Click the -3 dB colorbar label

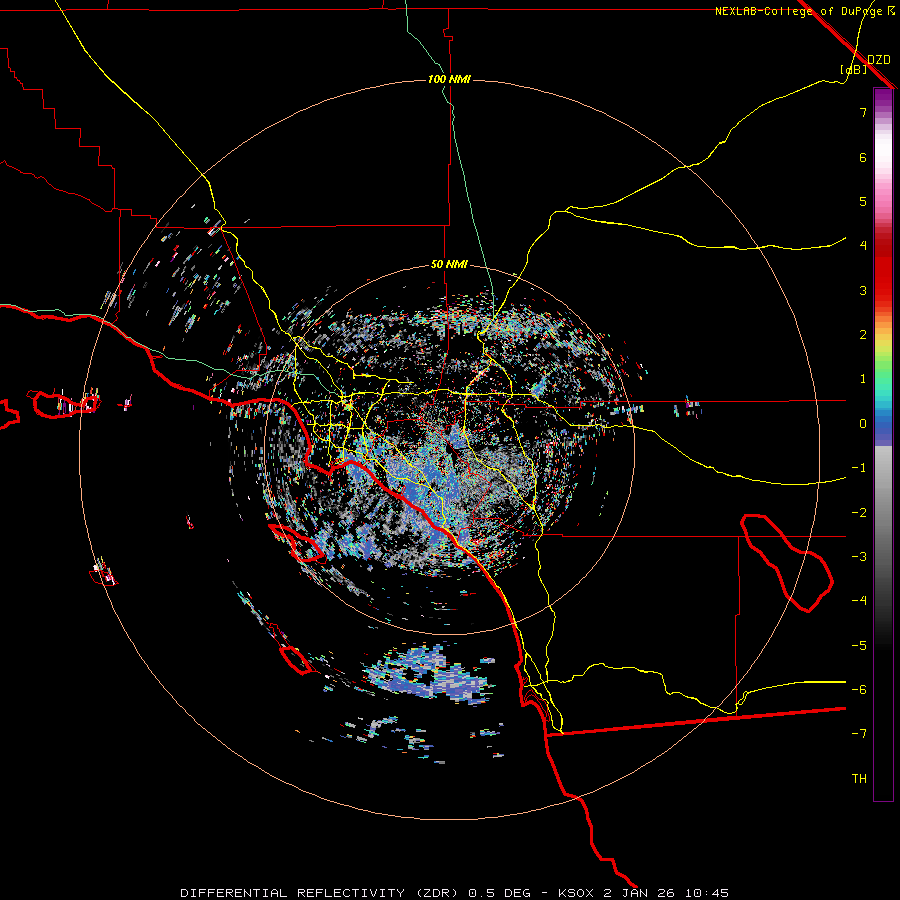[x=859, y=557]
